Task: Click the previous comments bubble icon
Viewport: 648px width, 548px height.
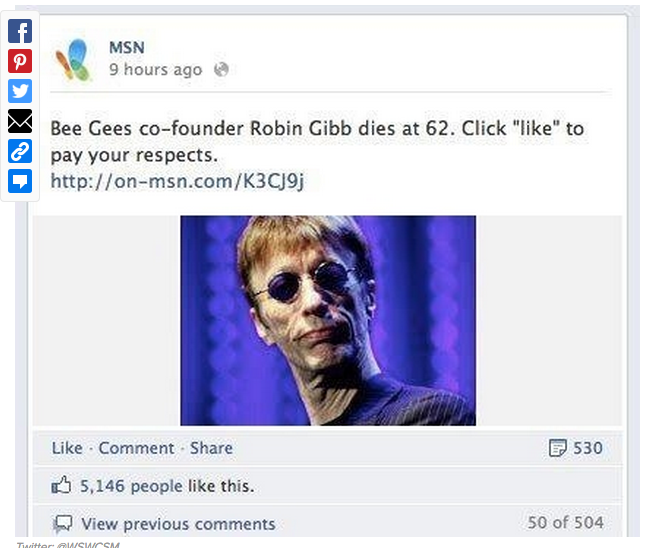Action: pyautogui.click(x=63, y=524)
